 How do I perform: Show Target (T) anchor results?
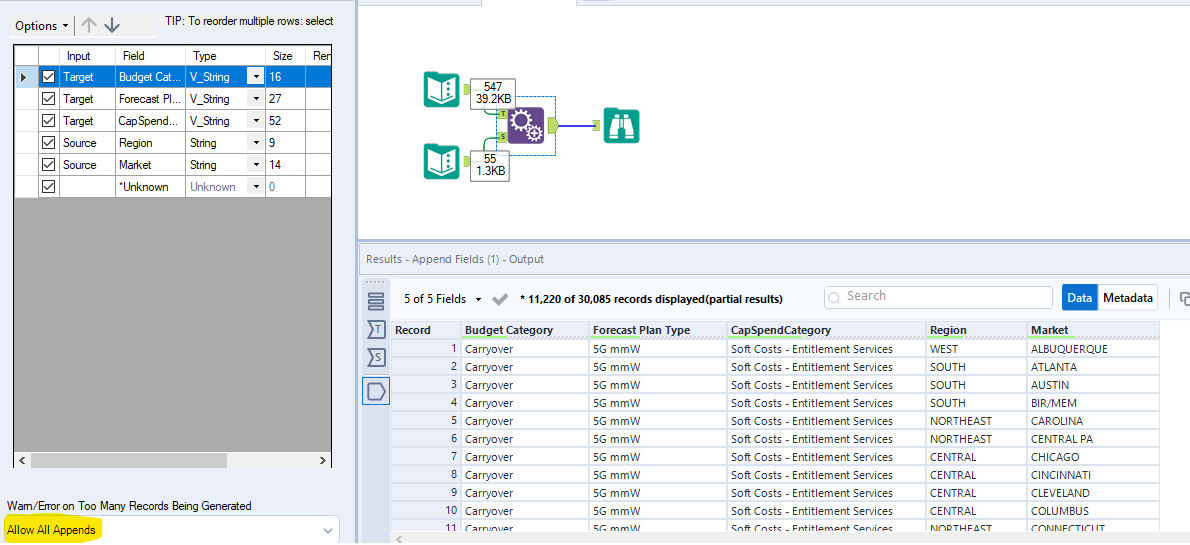pos(376,329)
